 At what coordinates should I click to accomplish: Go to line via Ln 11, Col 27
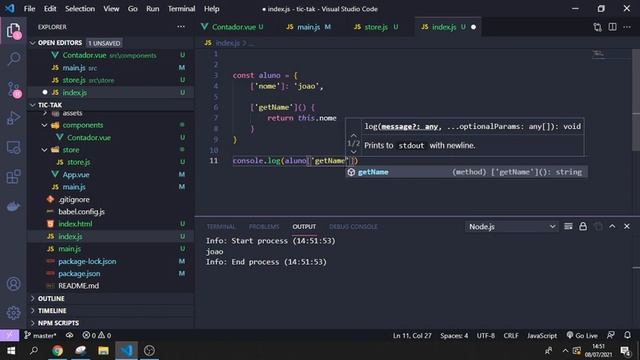412,336
